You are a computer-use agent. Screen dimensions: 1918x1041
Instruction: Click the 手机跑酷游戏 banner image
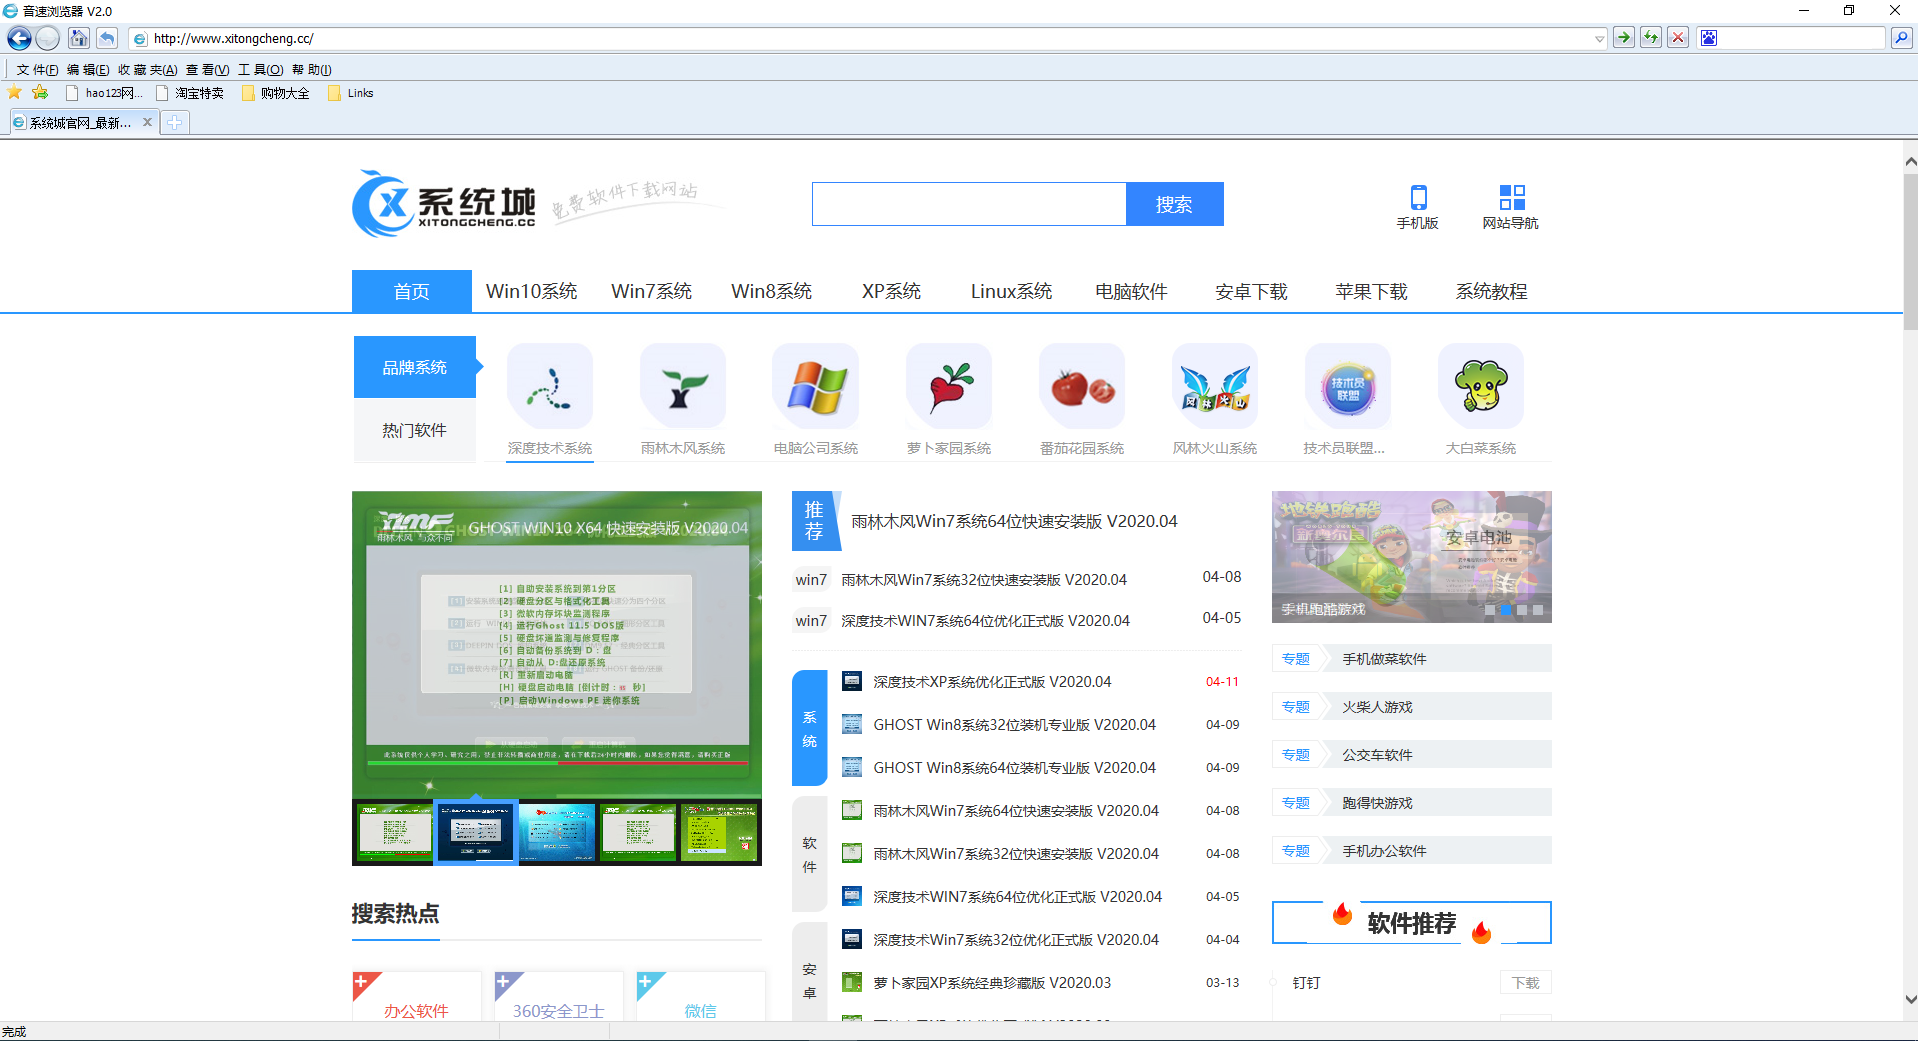pyautogui.click(x=1411, y=557)
